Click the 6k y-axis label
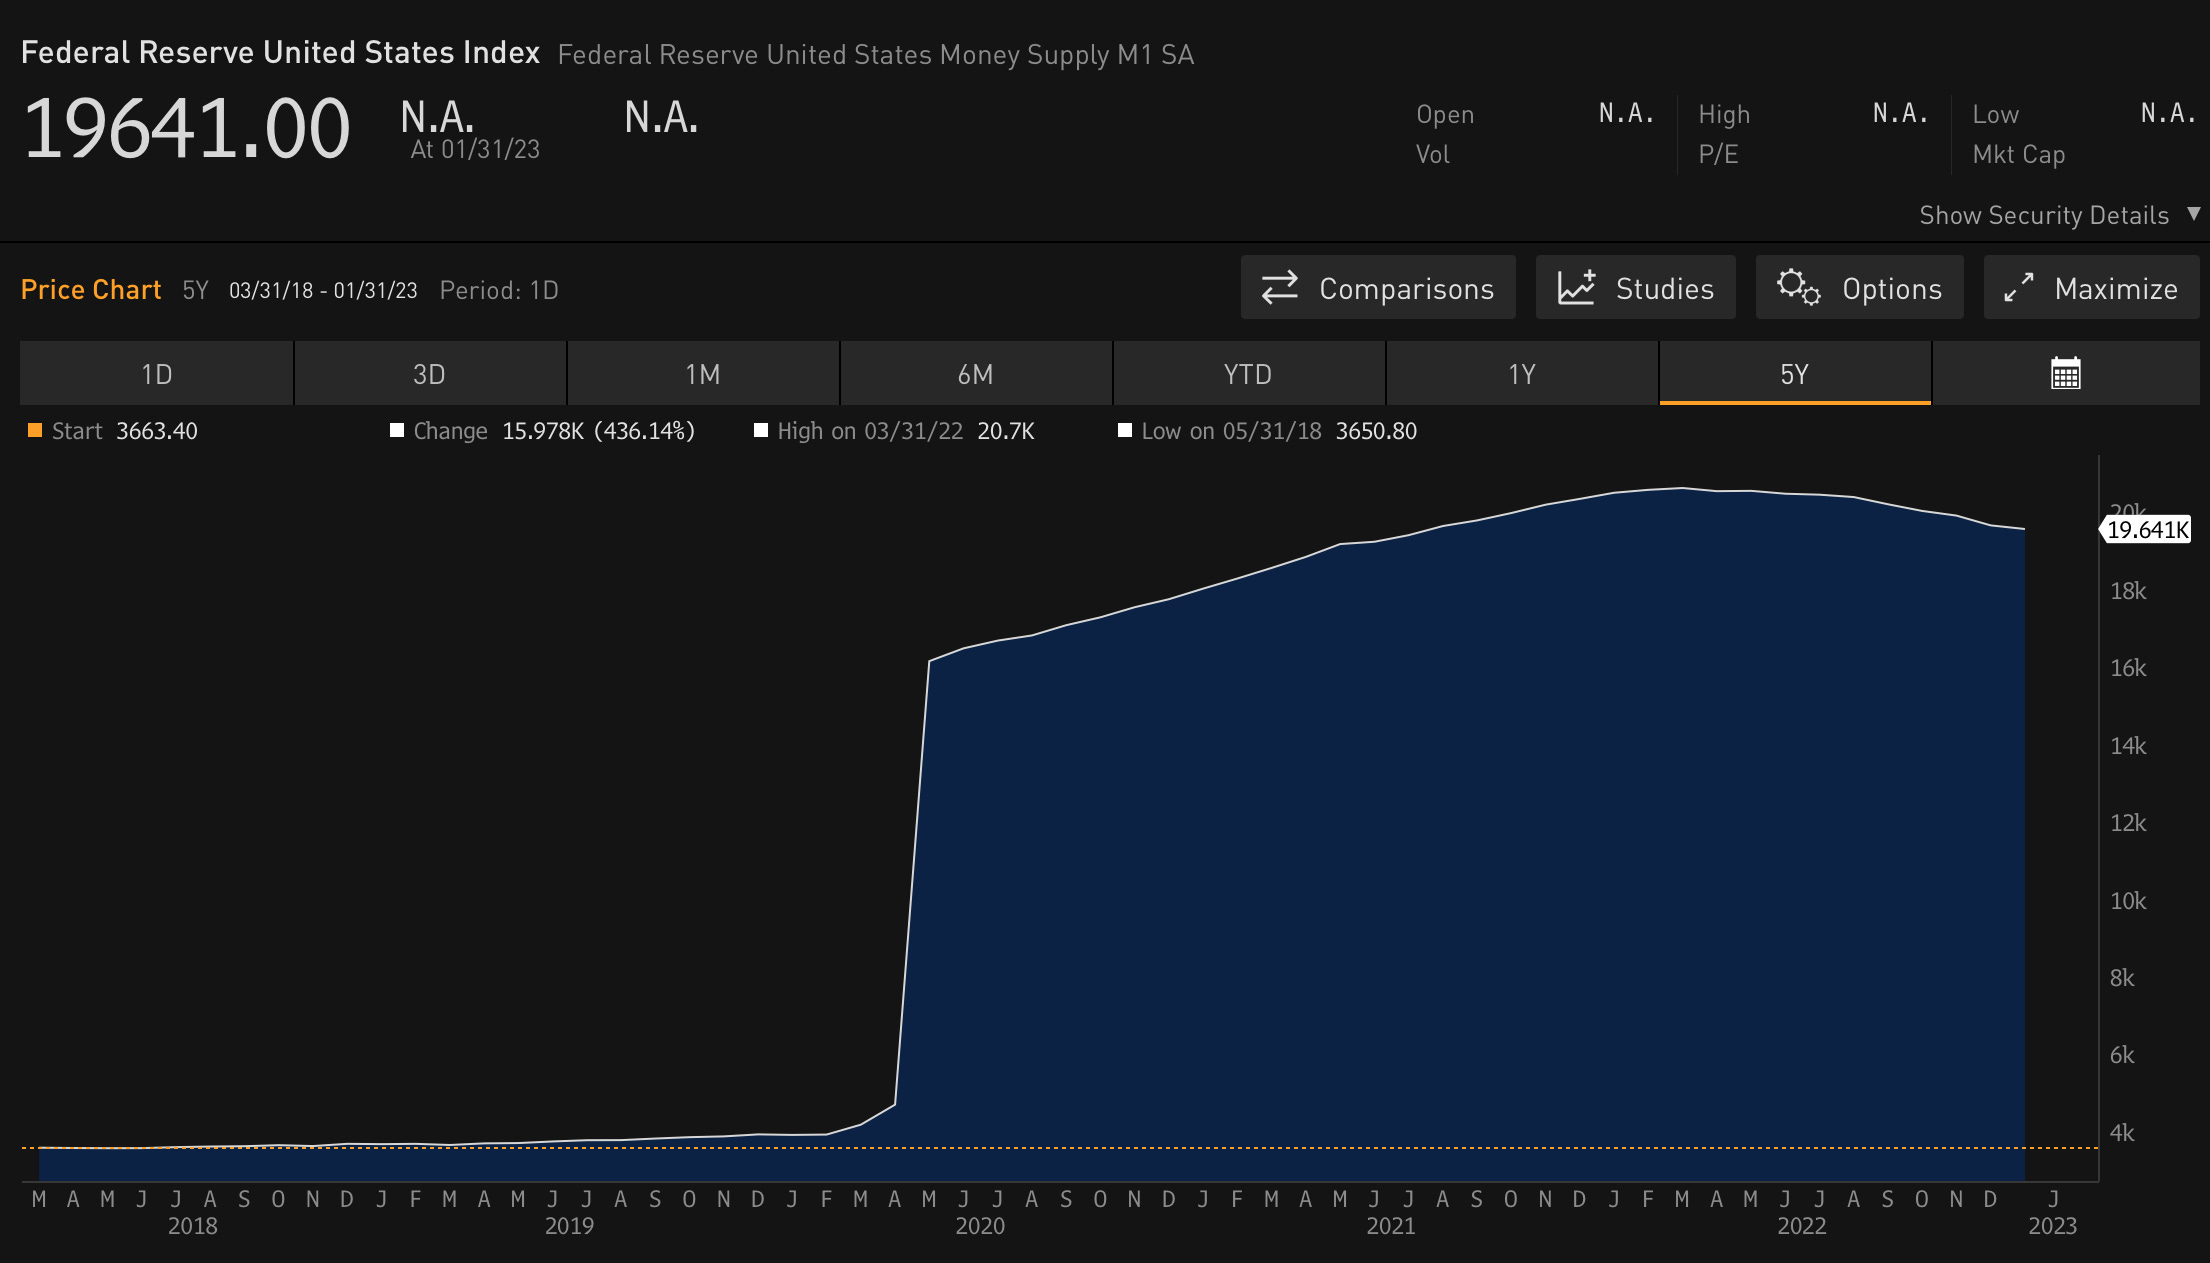2210x1263 pixels. click(2122, 1055)
